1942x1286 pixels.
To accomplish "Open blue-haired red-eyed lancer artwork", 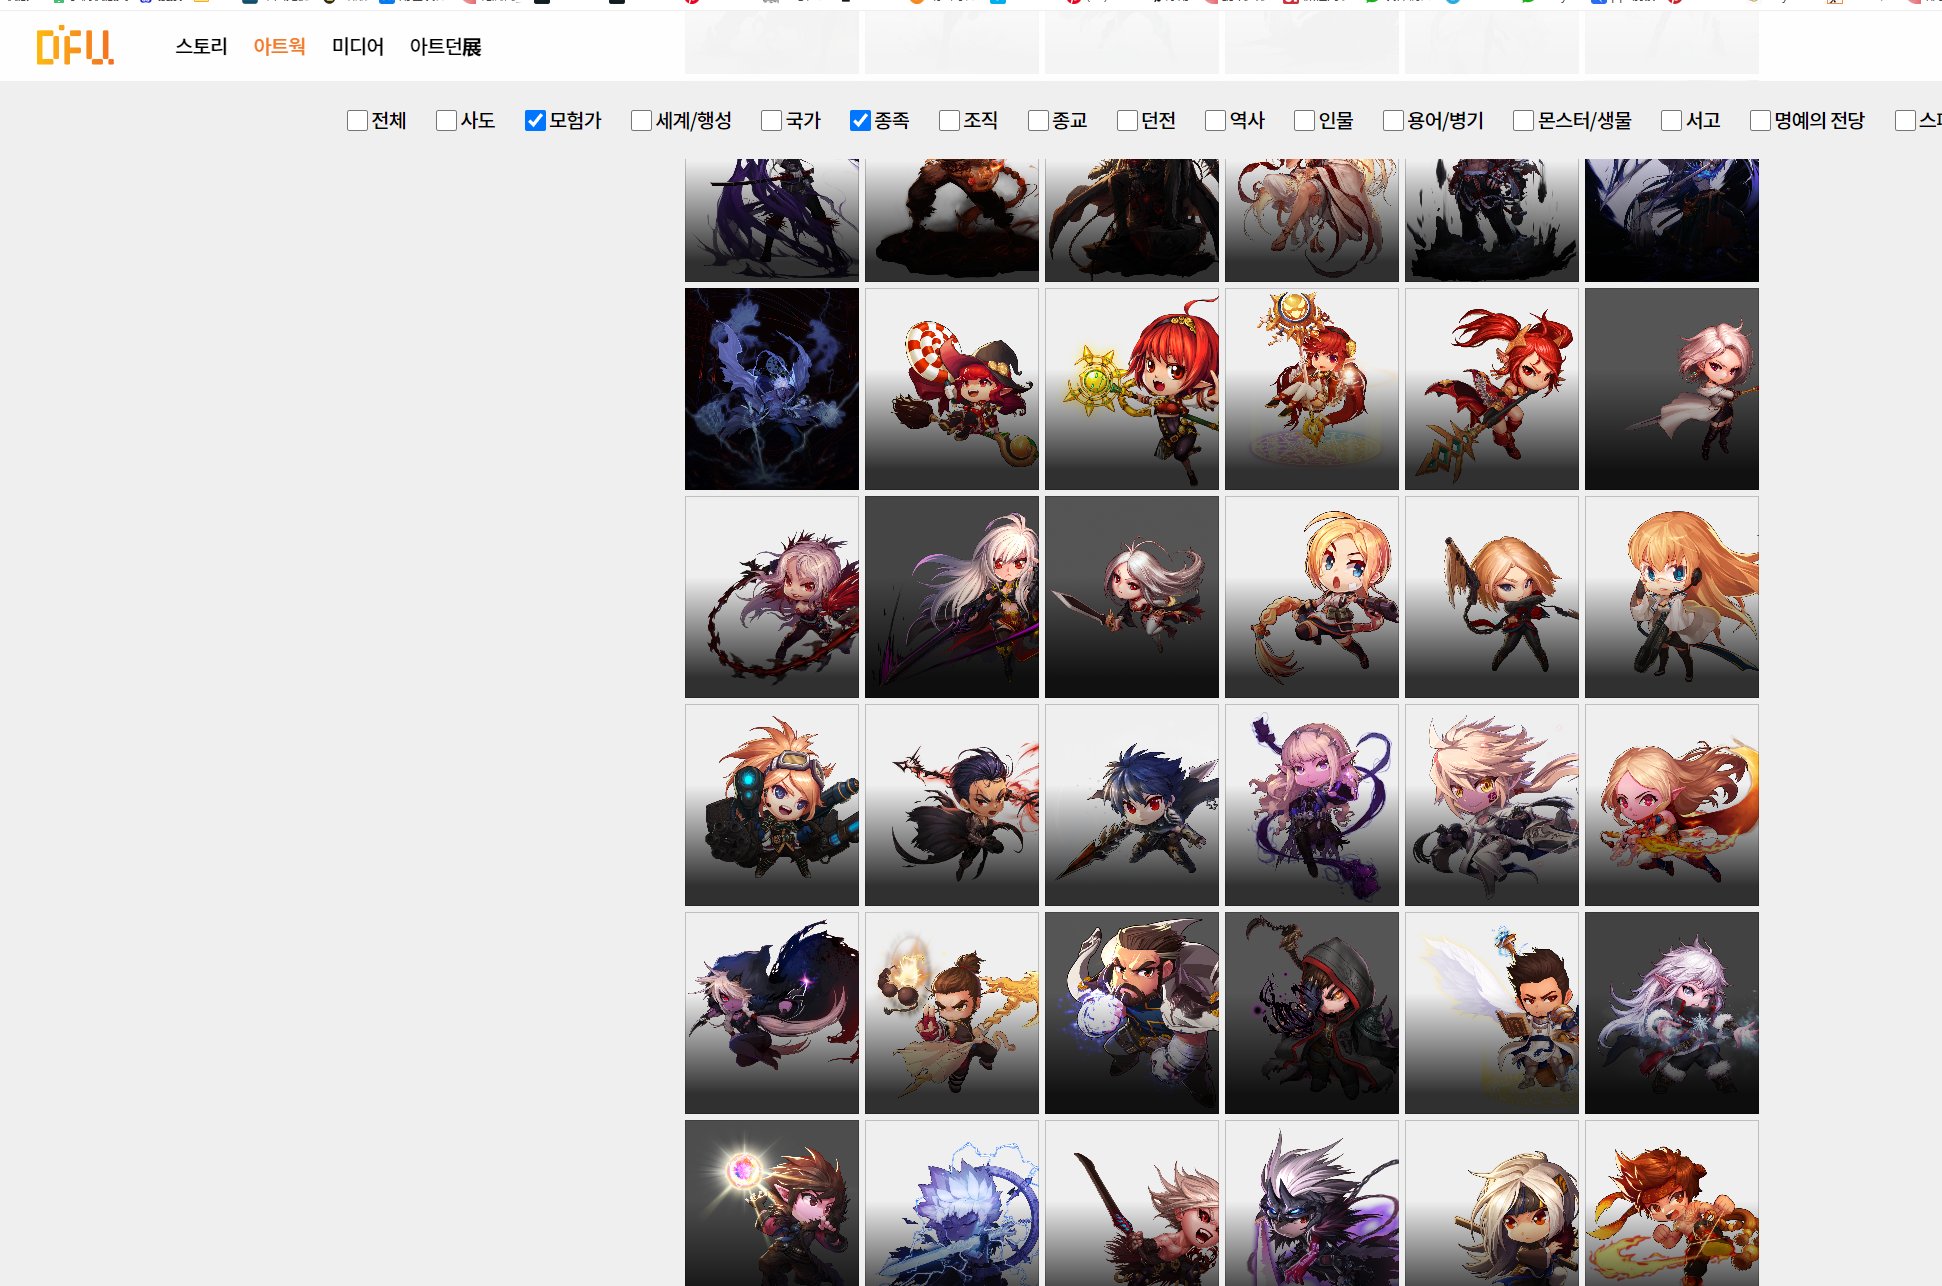I will [x=1132, y=805].
